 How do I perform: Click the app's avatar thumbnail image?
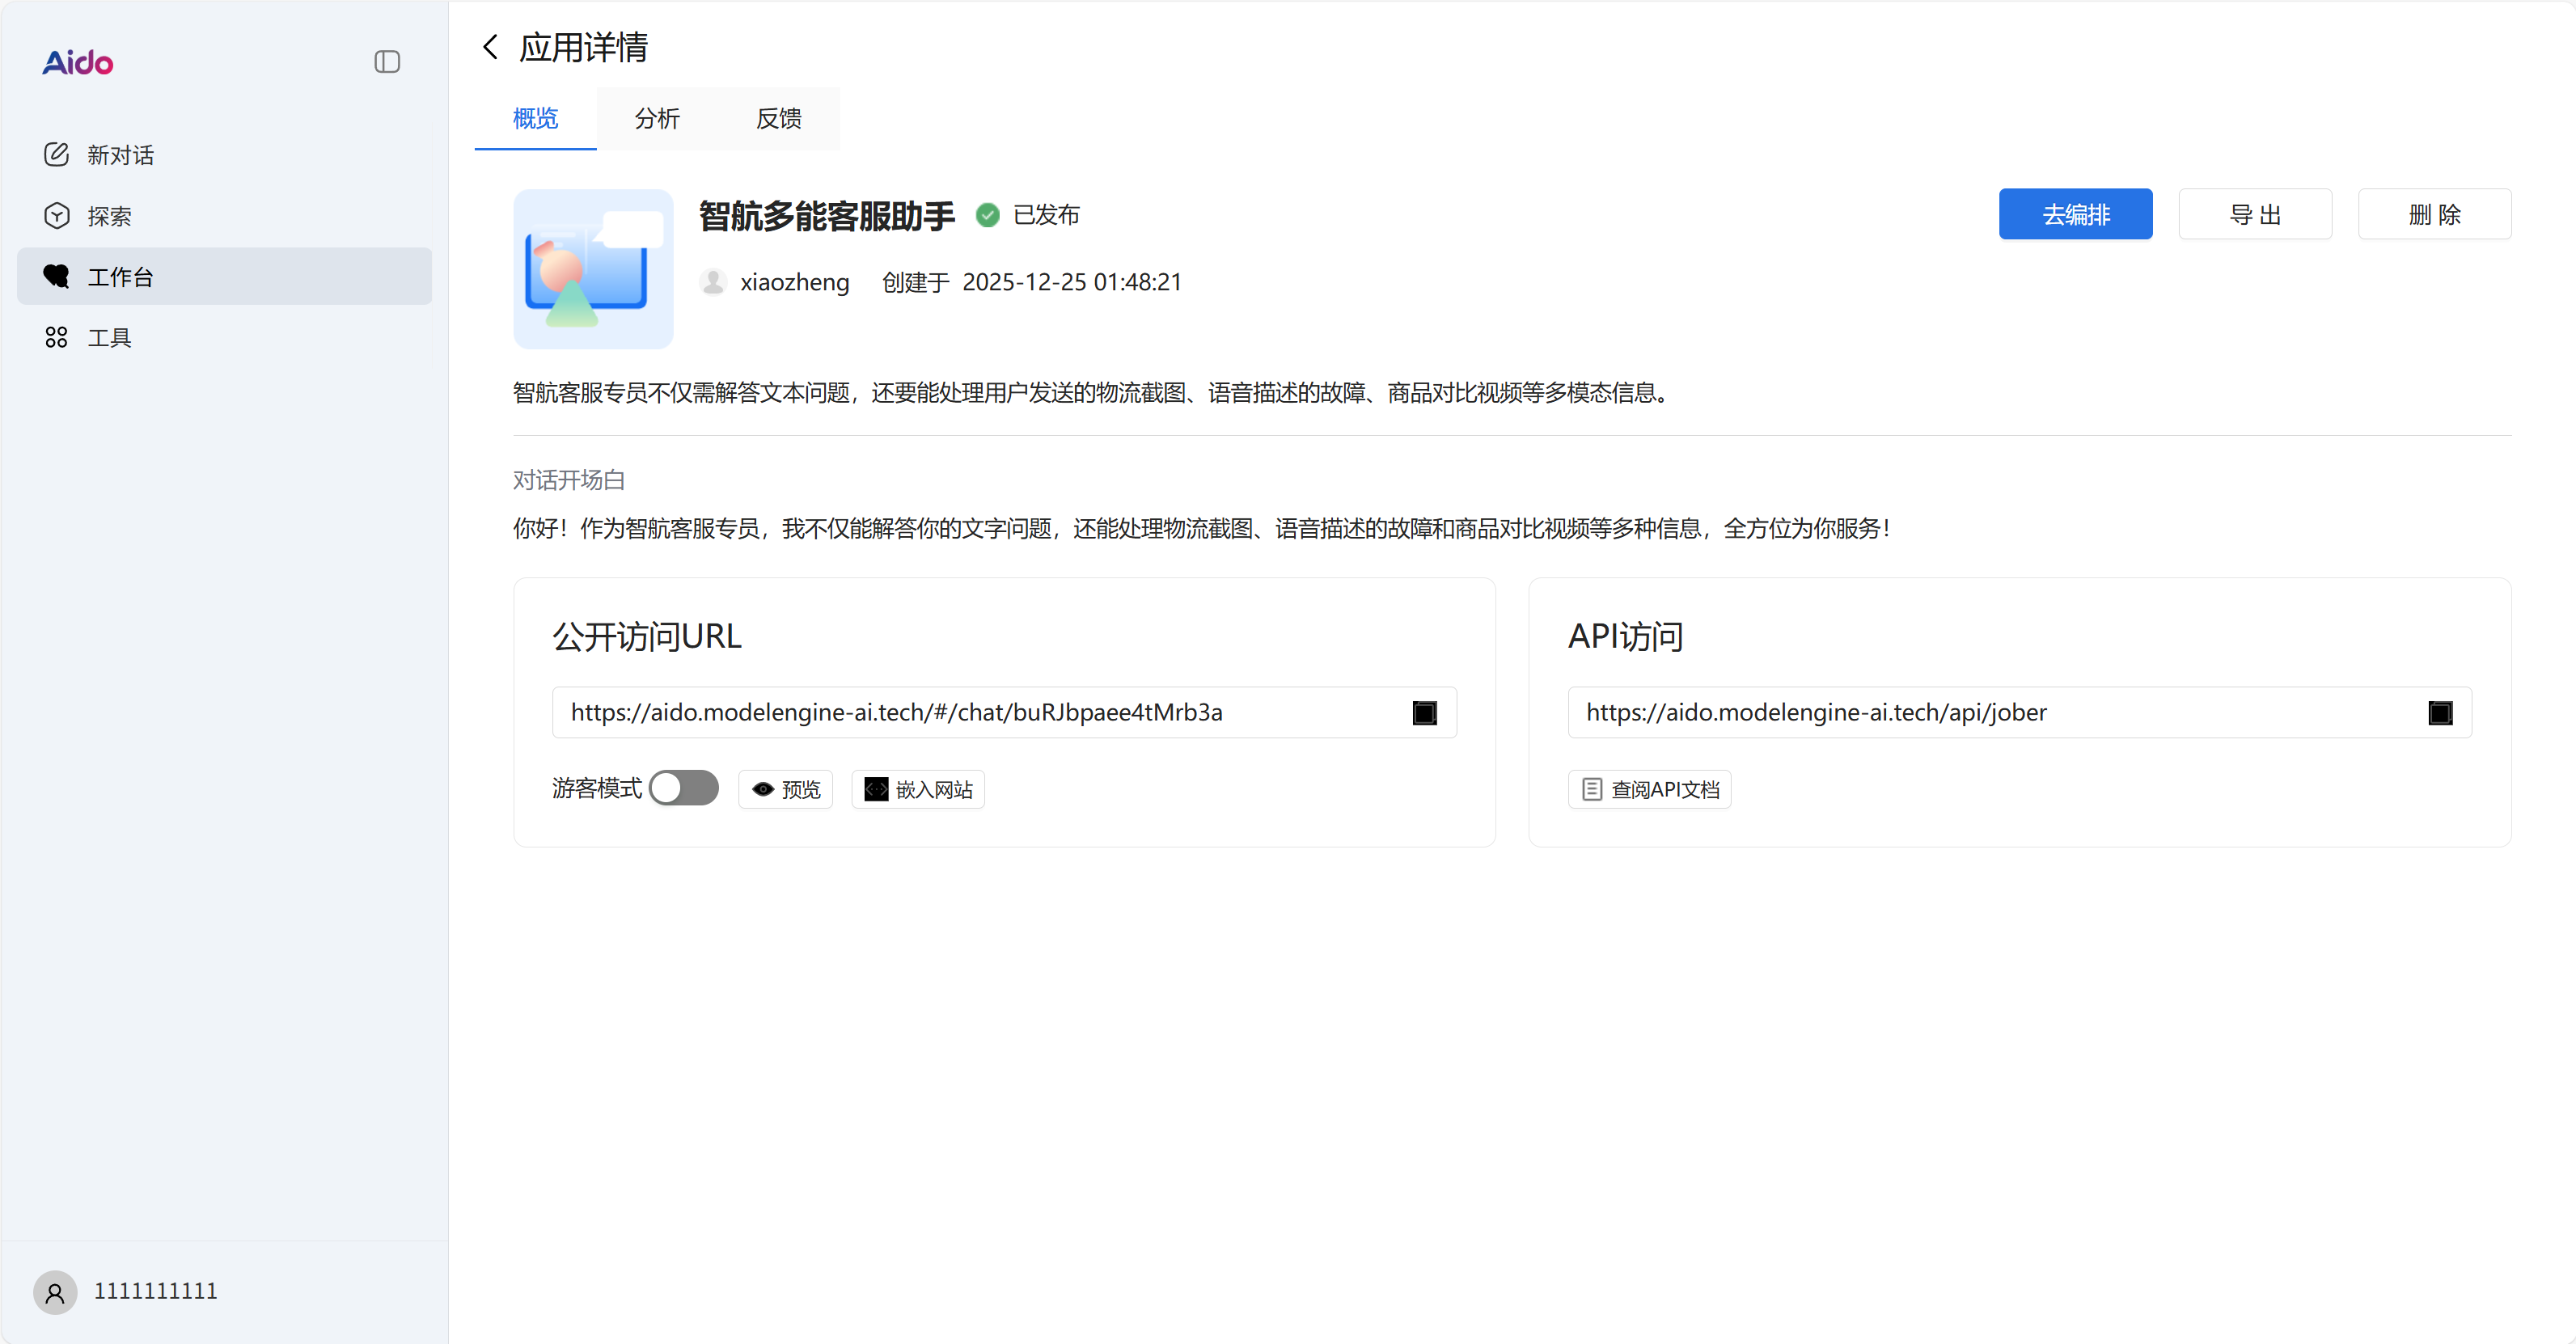593,268
